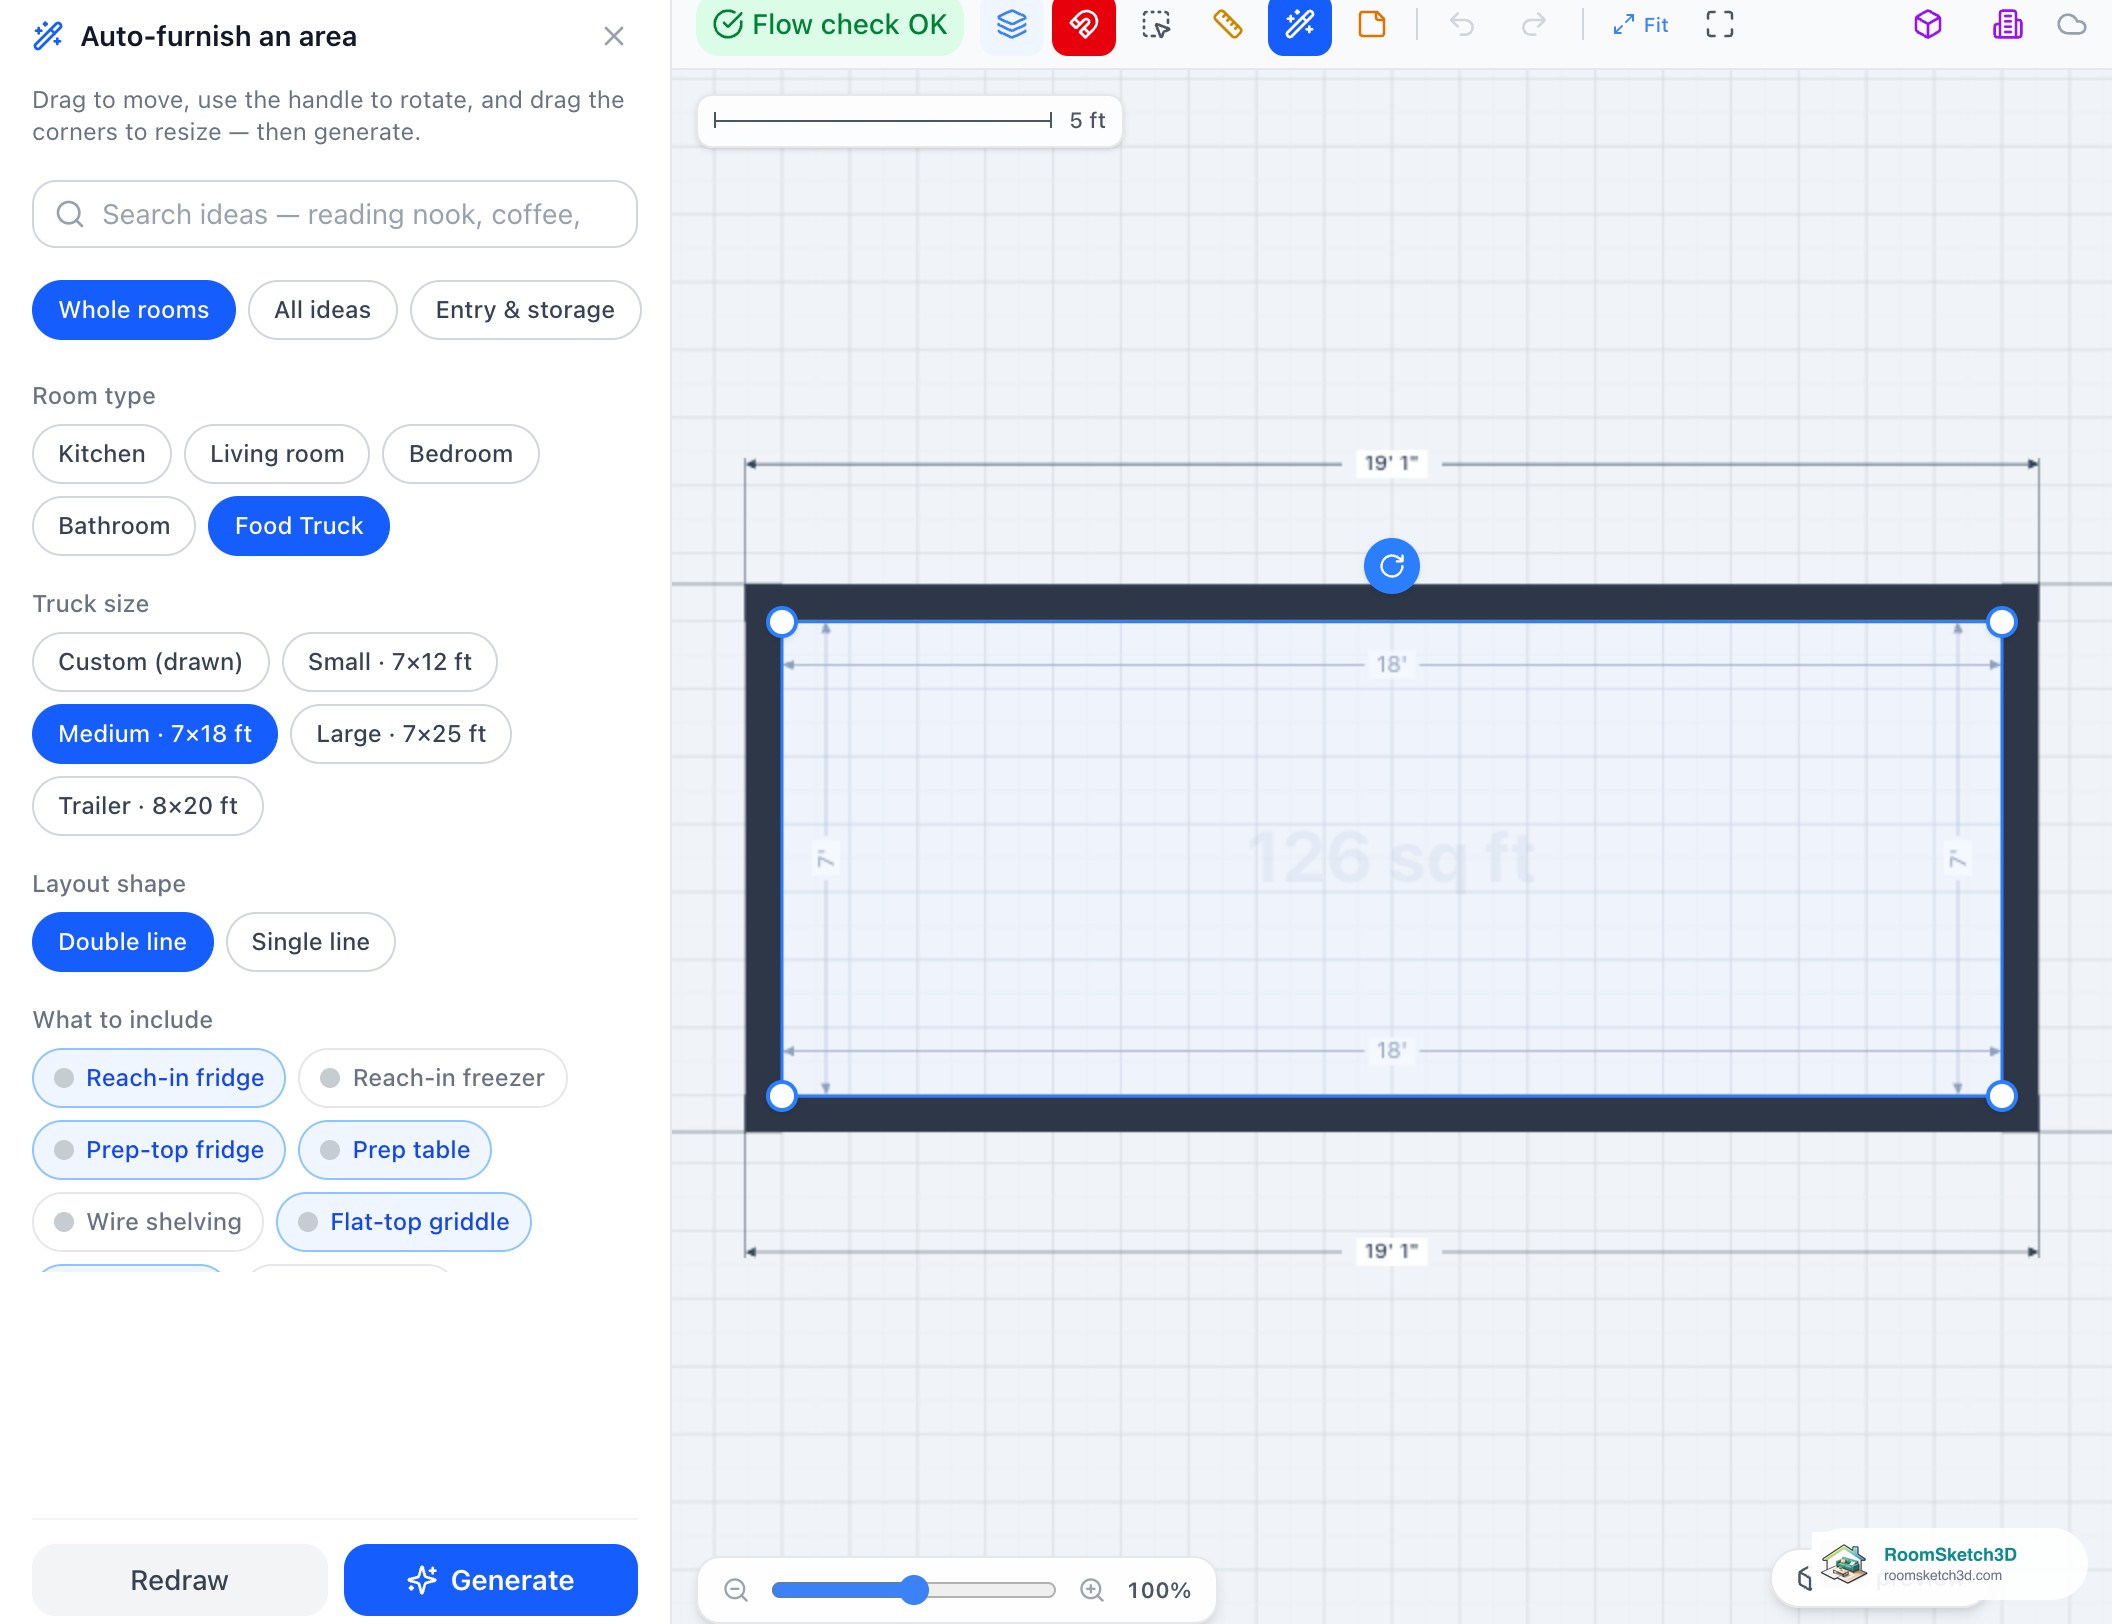Toggle Reach-in freezer inclusion
The image size is (2112, 1624).
(433, 1078)
